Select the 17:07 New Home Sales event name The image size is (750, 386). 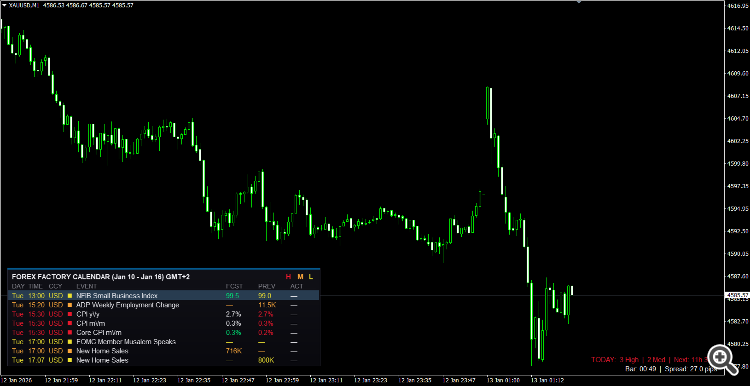(x=102, y=360)
